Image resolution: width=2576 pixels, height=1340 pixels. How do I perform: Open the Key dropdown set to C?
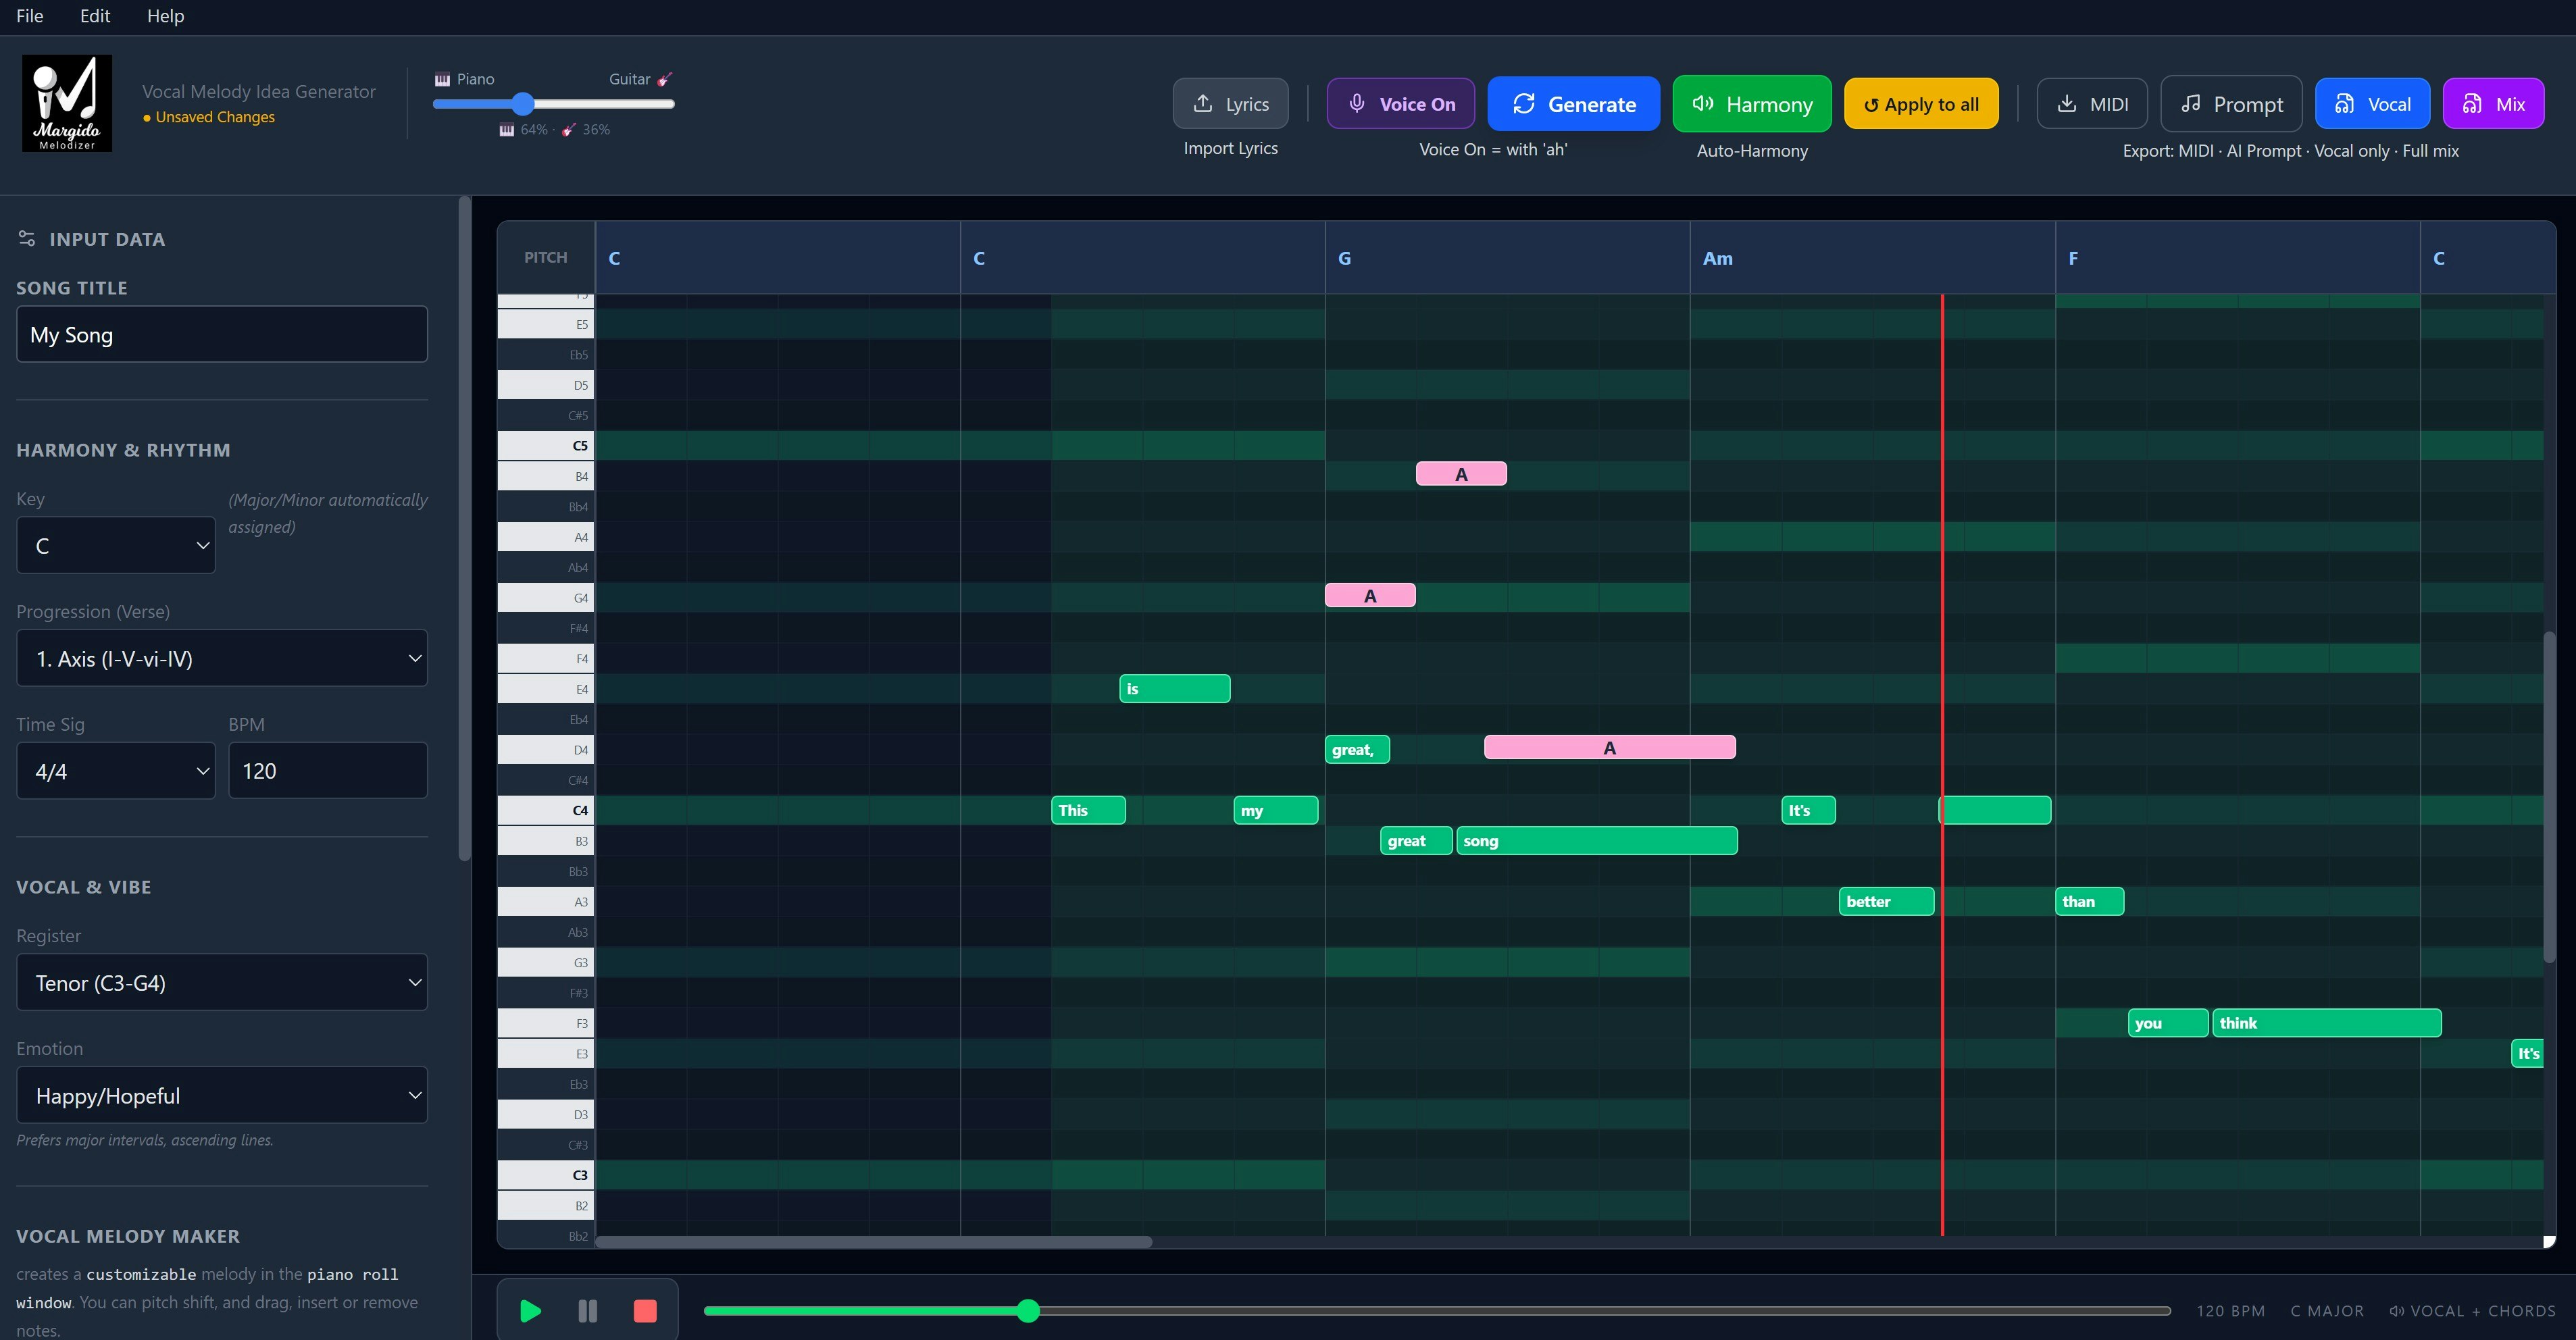pyautogui.click(x=116, y=545)
